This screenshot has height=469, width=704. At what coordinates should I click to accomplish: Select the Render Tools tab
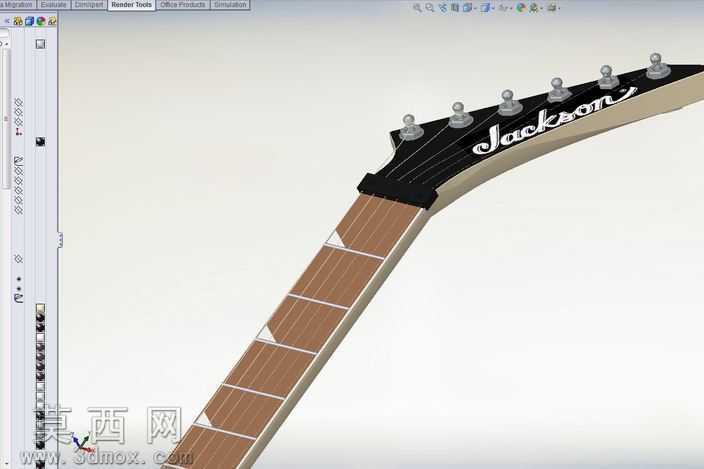click(x=132, y=4)
